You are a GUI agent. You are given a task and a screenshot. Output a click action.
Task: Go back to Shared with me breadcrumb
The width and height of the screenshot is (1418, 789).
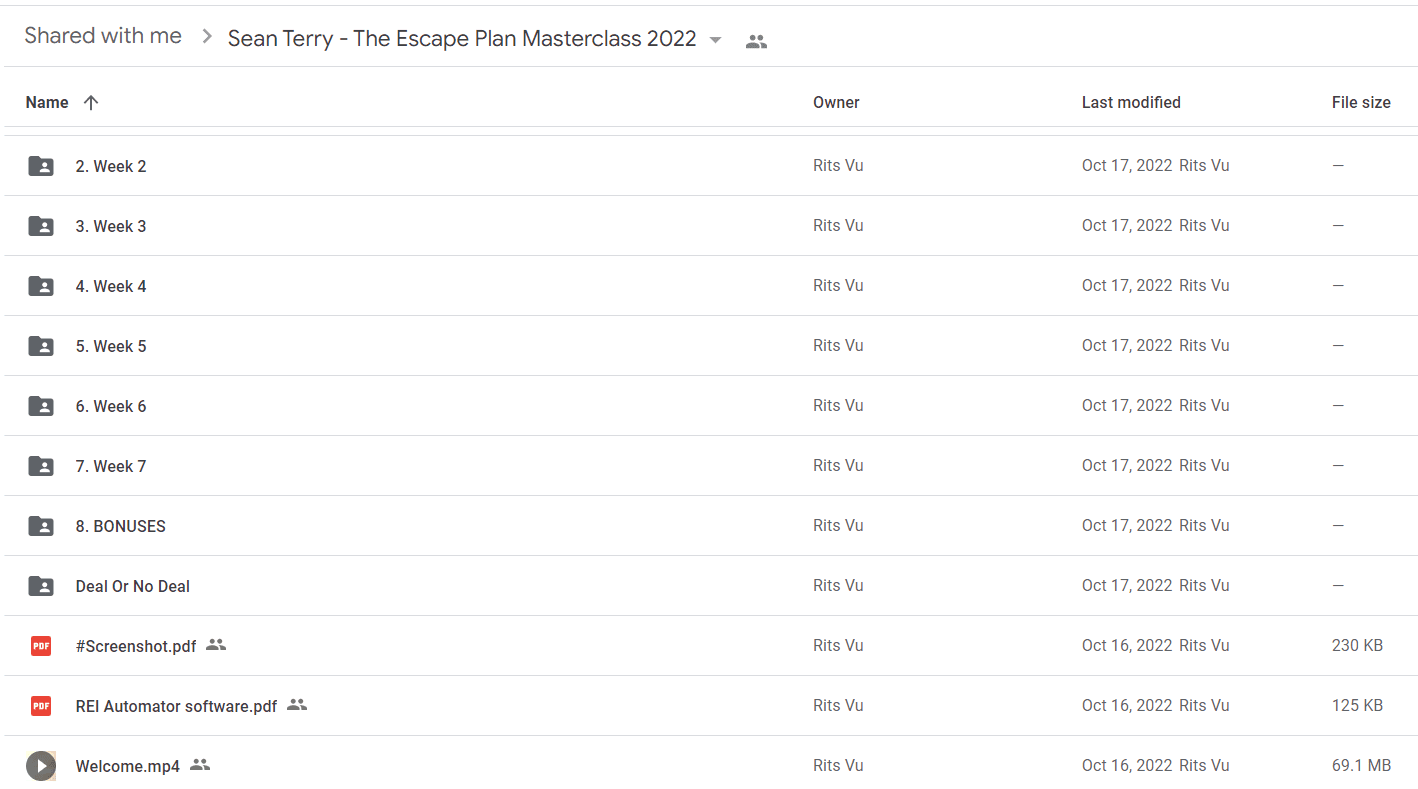(x=103, y=36)
